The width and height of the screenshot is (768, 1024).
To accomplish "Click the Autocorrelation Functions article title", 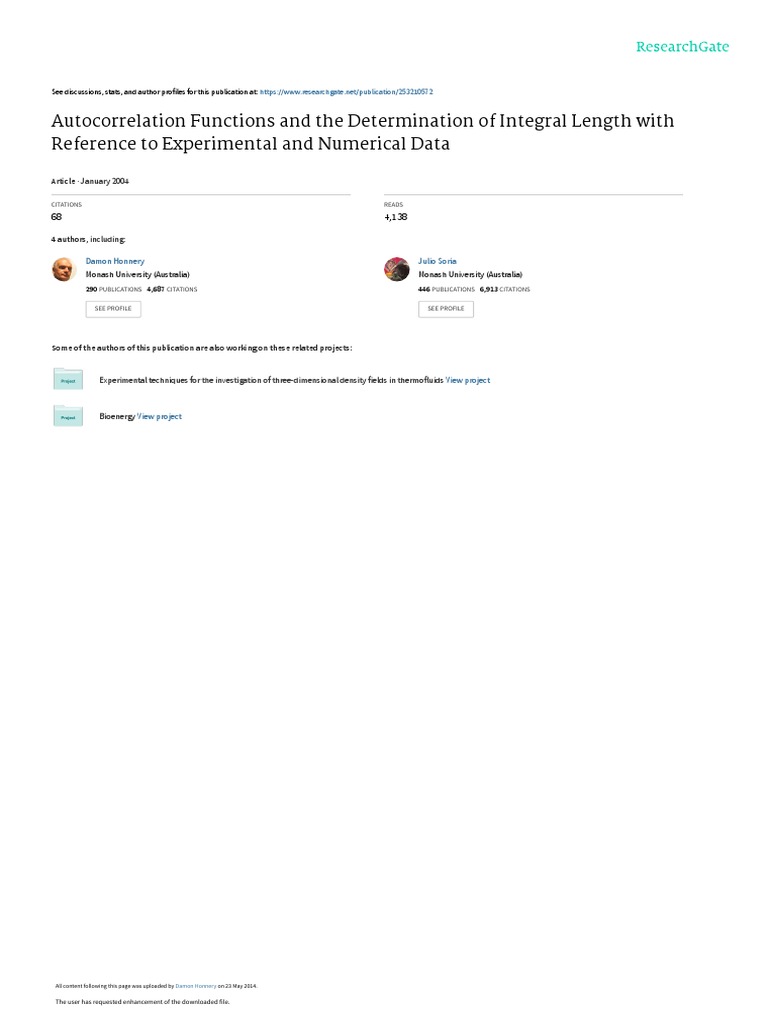I will [362, 132].
